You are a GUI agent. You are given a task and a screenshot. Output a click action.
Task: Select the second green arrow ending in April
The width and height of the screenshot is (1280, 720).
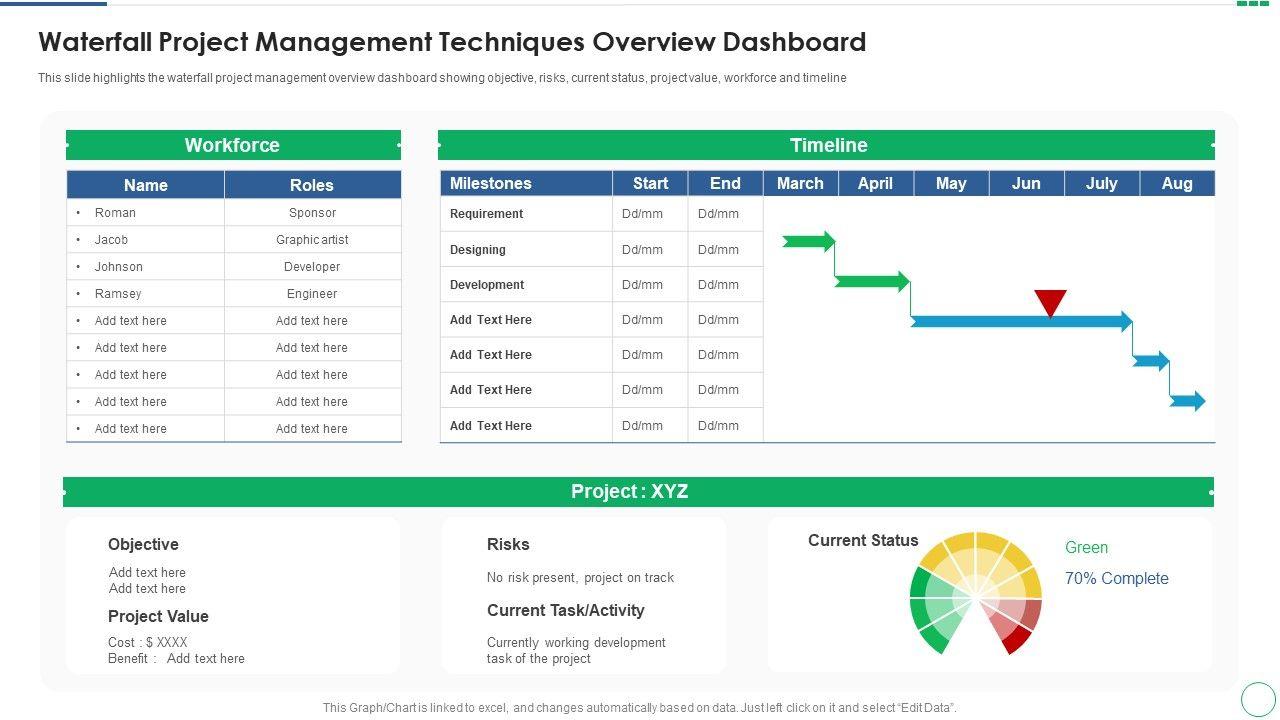coord(872,281)
